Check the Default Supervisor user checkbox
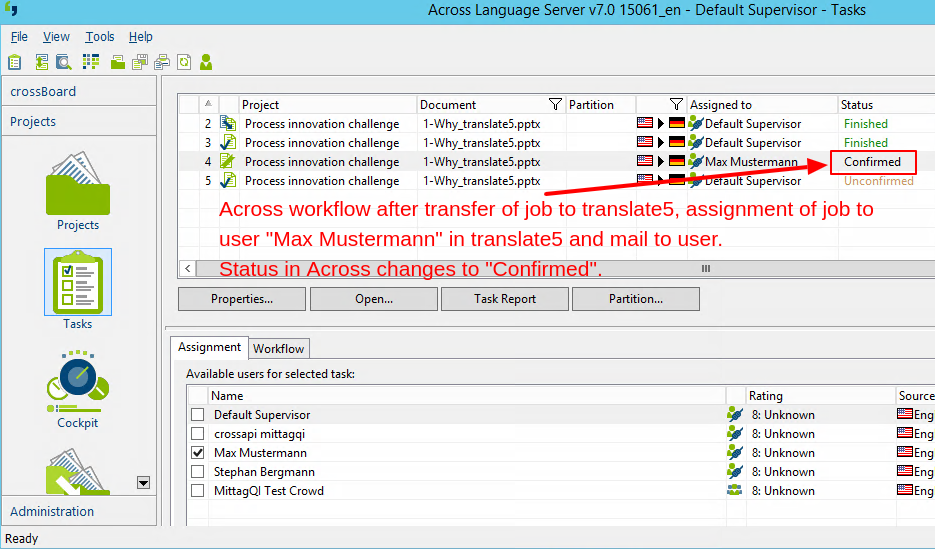 [197, 414]
